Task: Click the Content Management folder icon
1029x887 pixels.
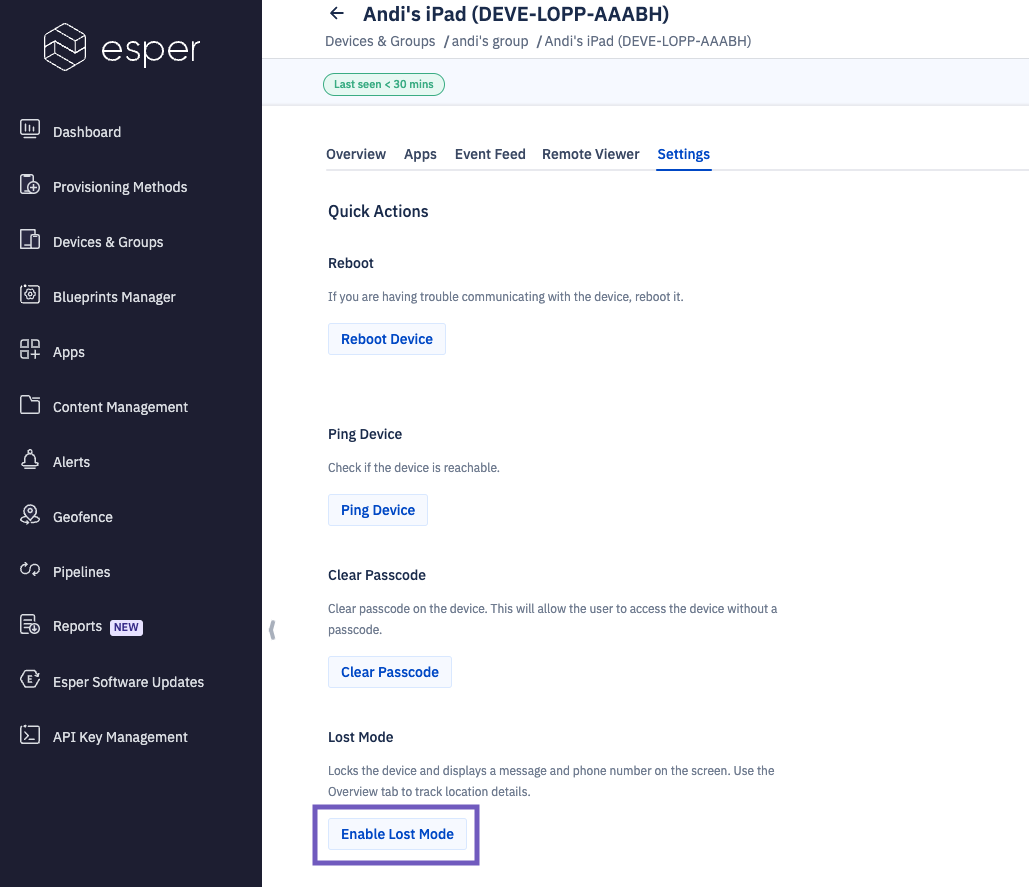Action: coord(30,404)
